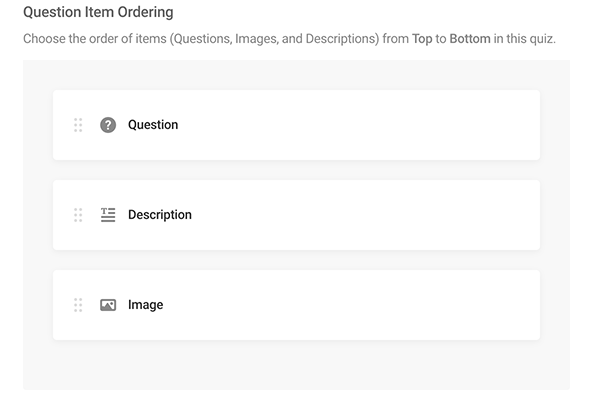Click the bold word Top in the instructions
This screenshot has height=399, width=595.
pos(422,39)
